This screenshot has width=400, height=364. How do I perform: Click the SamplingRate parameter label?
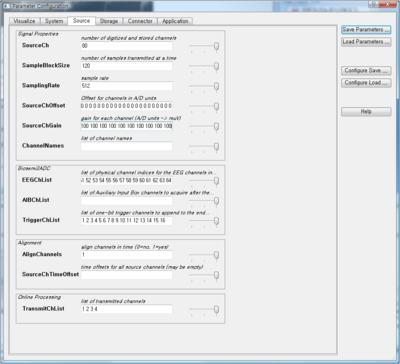(41, 85)
